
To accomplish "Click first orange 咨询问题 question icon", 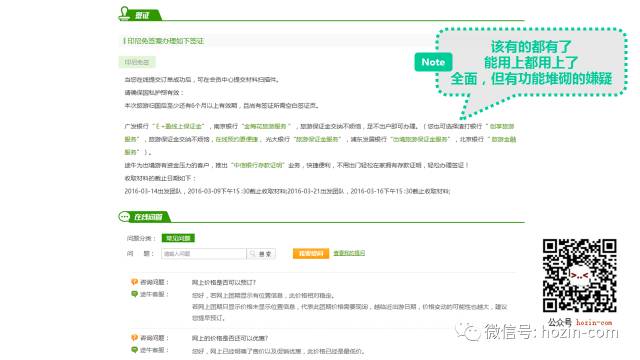I will (x=134, y=282).
